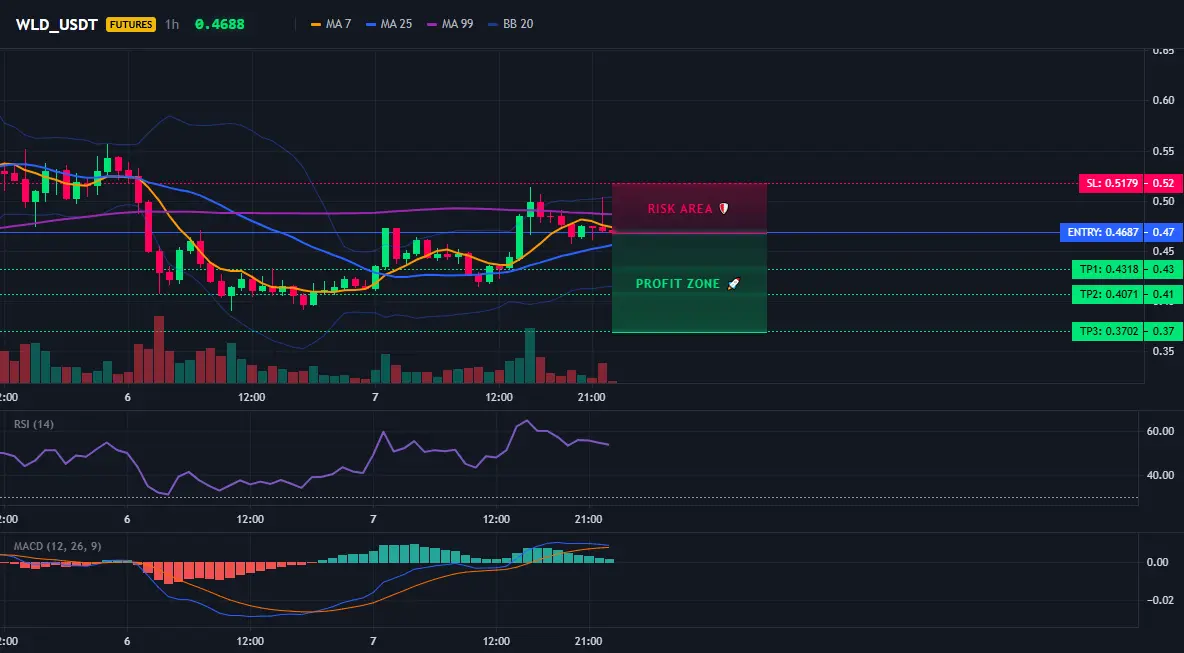The height and width of the screenshot is (653, 1184).
Task: Toggle the MA 7 legend item
Action: (x=331, y=24)
